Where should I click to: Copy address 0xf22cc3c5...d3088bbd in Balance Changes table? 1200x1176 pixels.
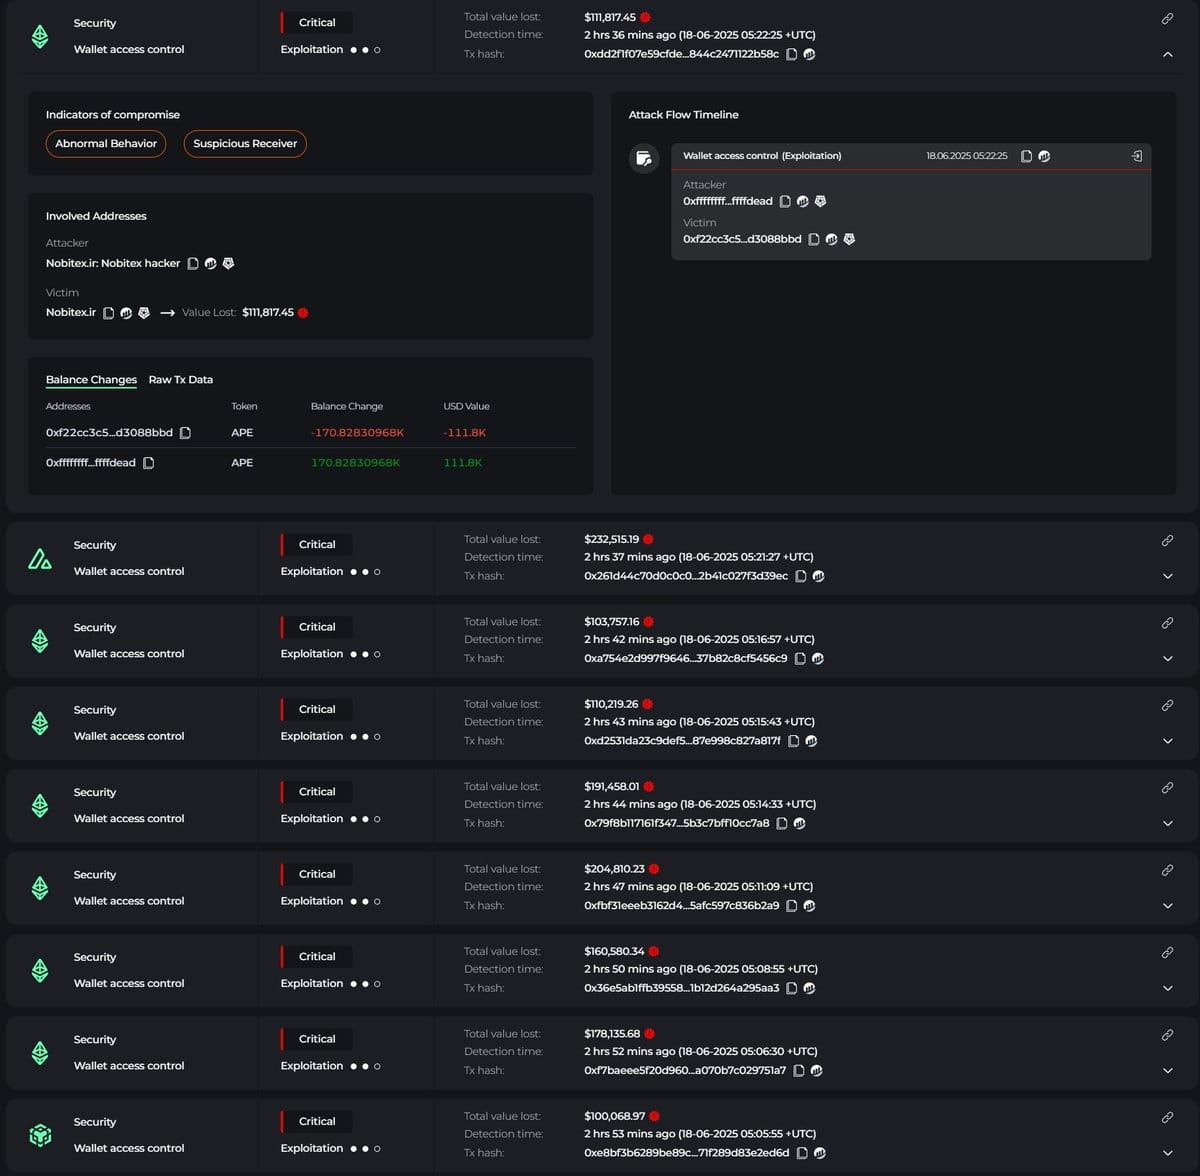(x=185, y=433)
